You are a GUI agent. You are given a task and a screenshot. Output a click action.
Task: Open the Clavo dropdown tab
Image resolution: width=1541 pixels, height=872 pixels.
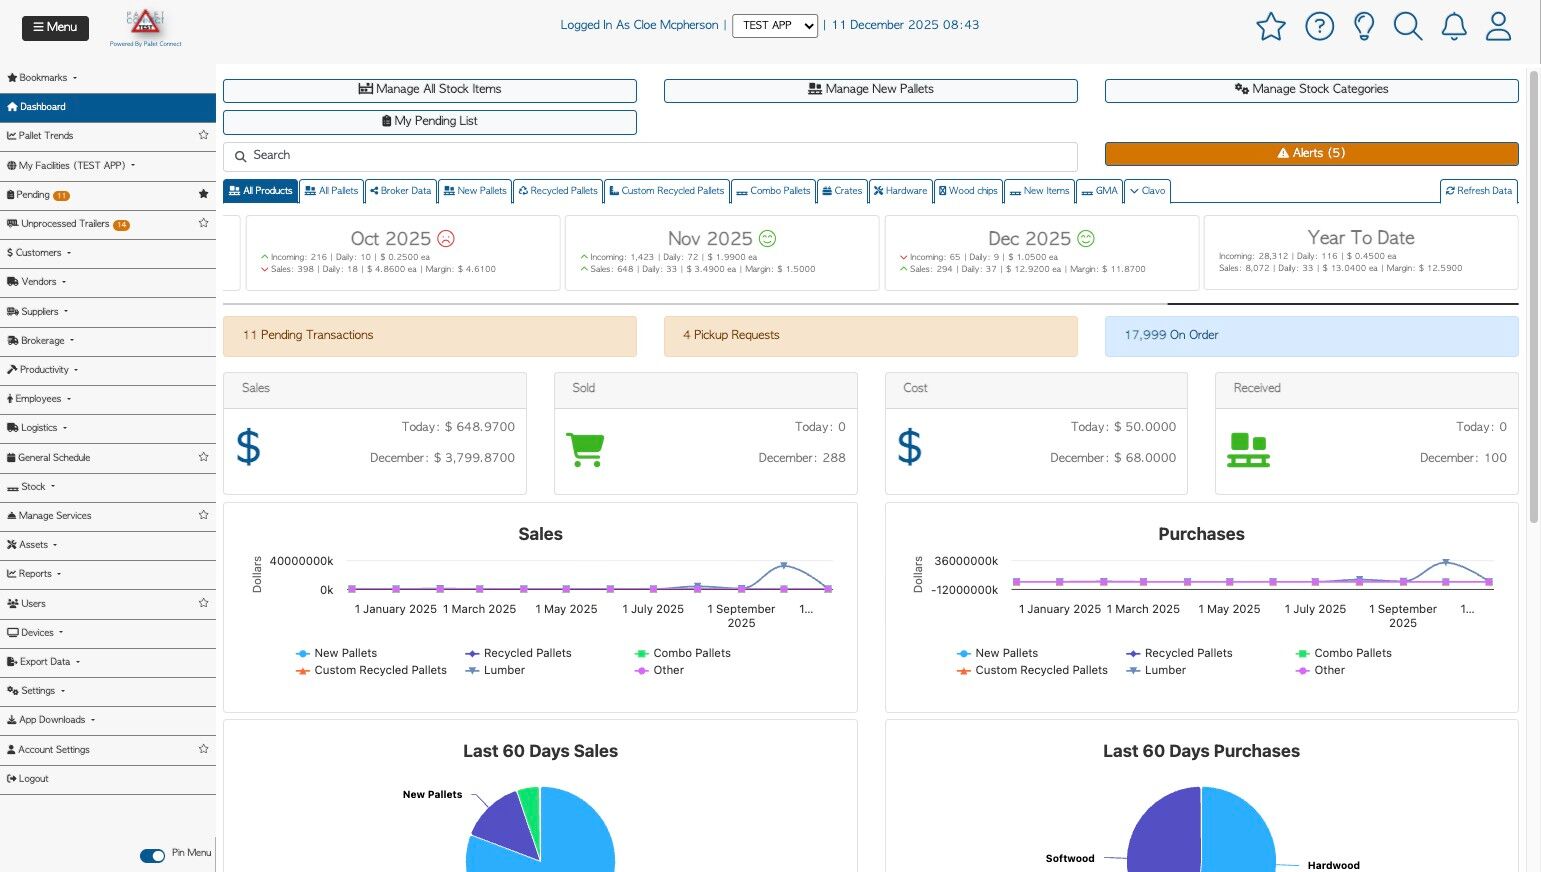pyautogui.click(x=1147, y=191)
